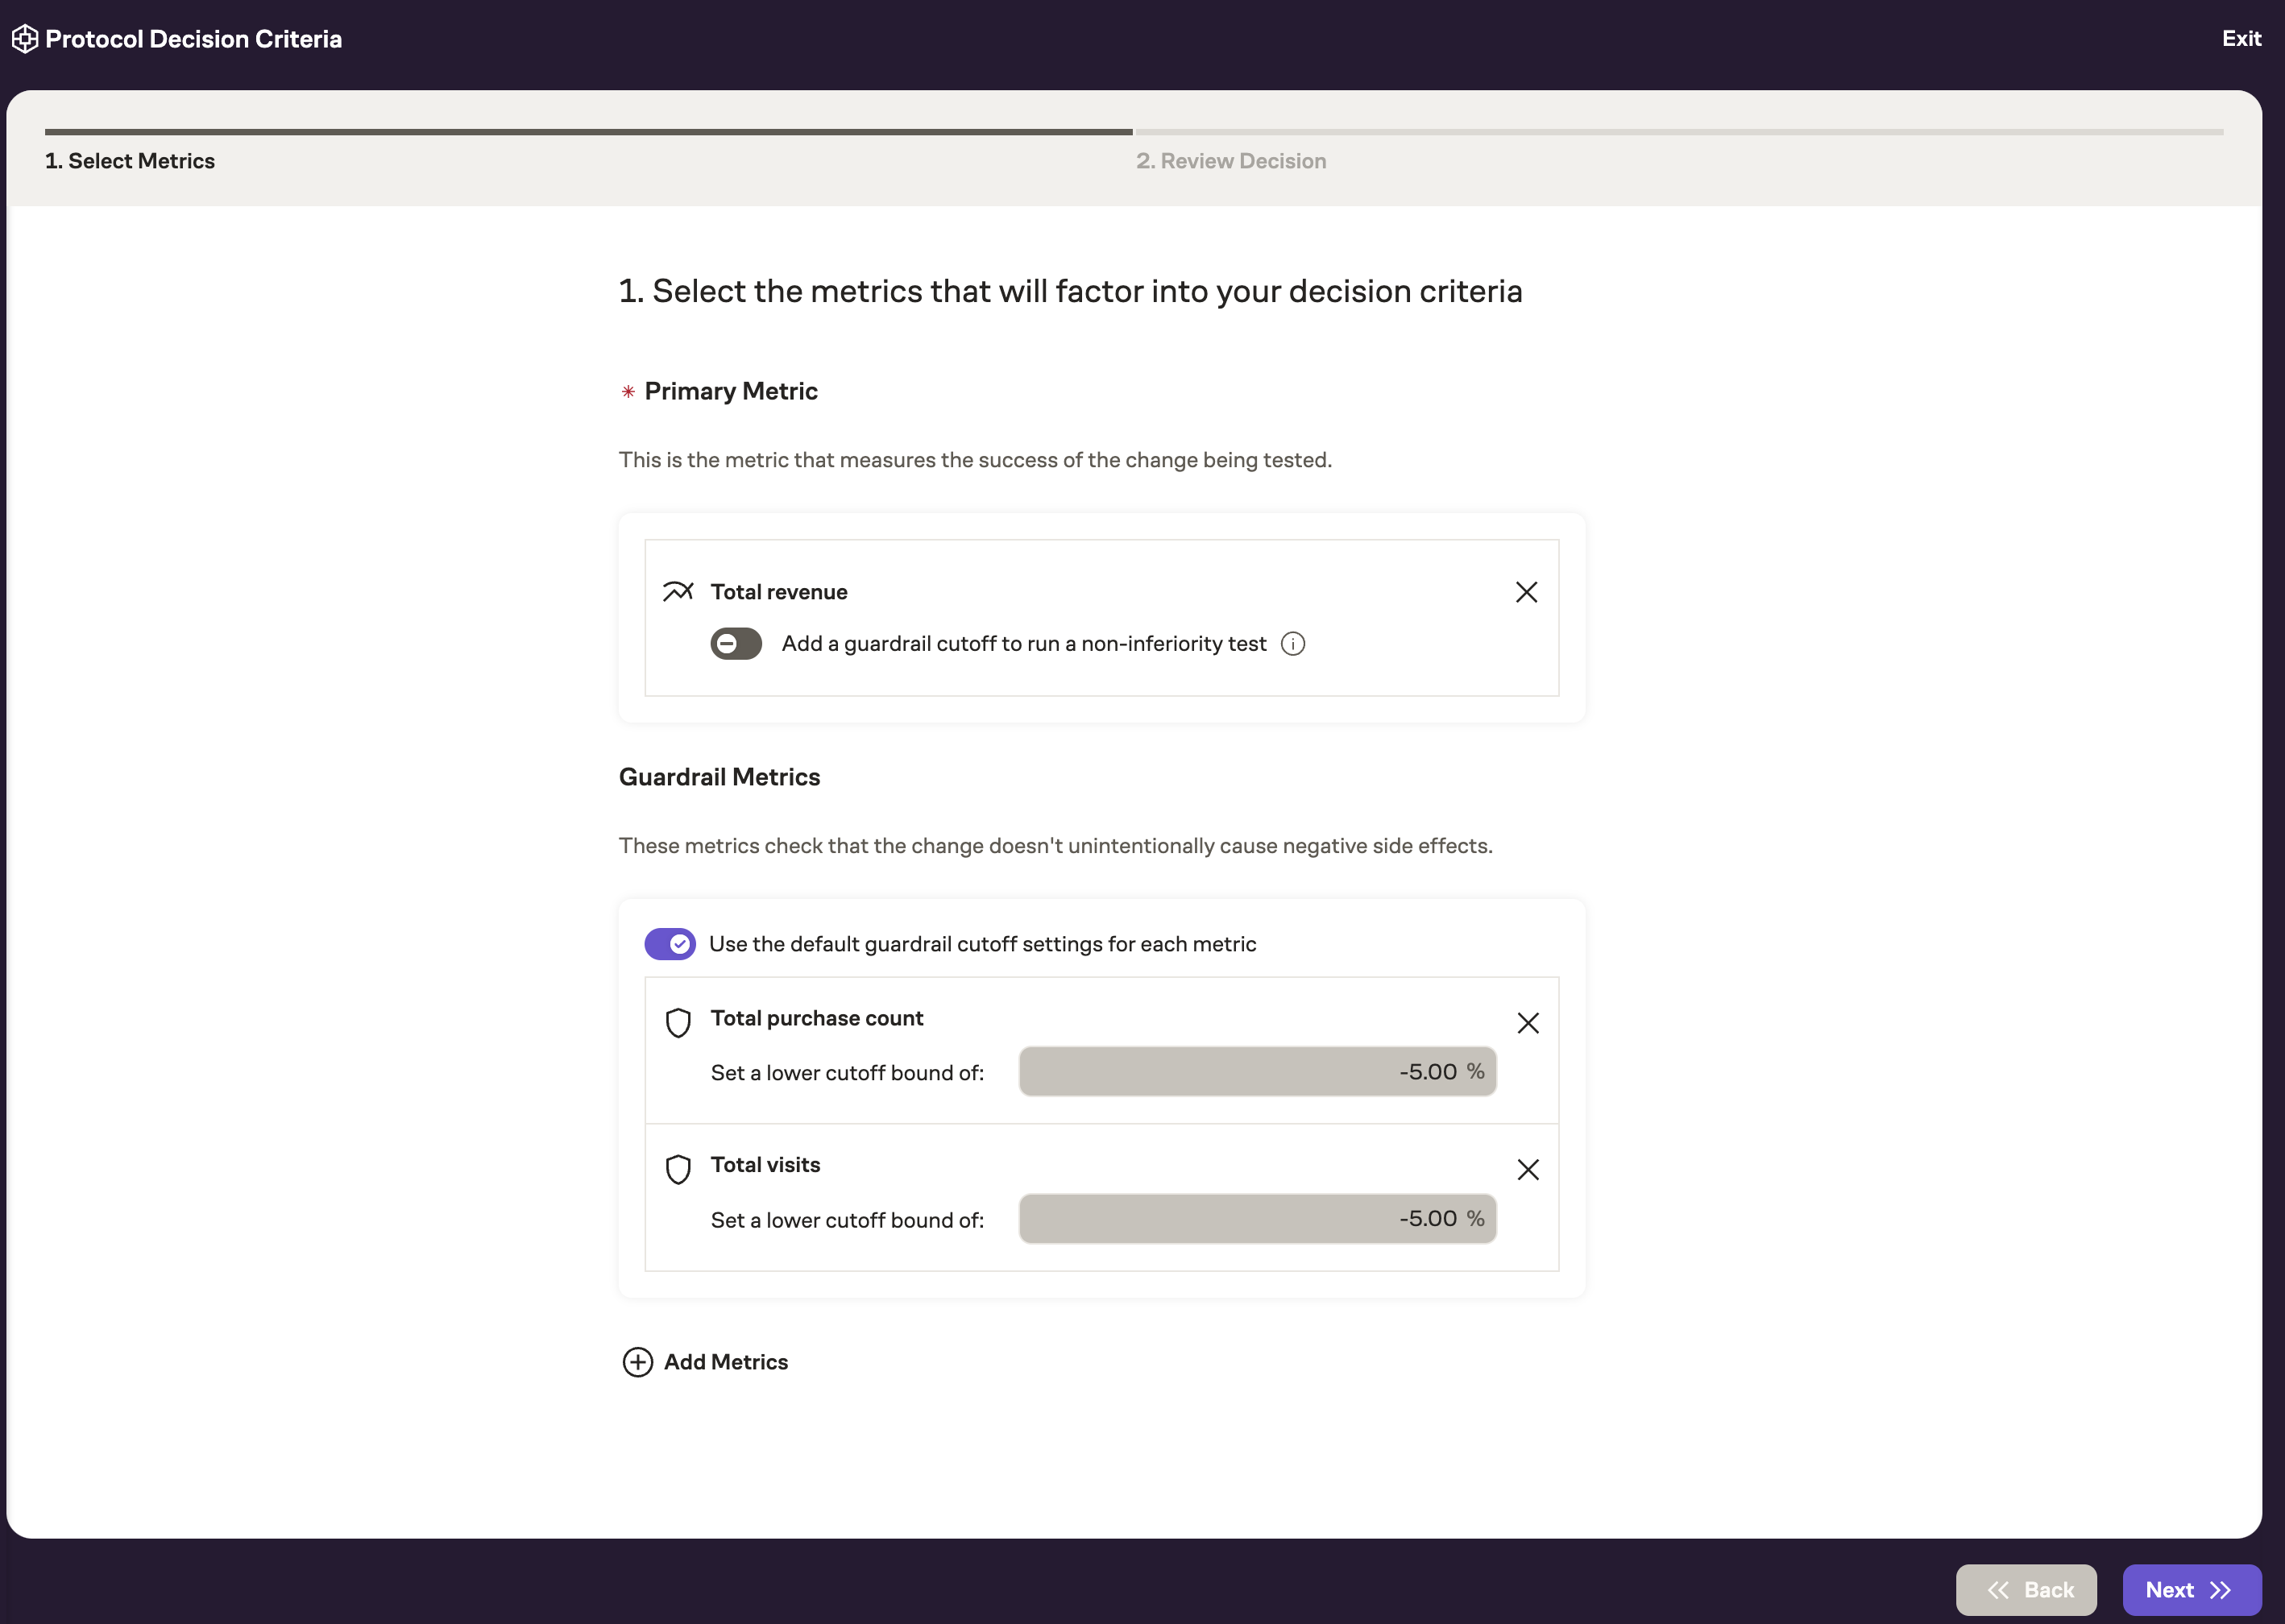Remove the Total revenue primary metric
This screenshot has height=1624, width=2285.
click(x=1527, y=592)
